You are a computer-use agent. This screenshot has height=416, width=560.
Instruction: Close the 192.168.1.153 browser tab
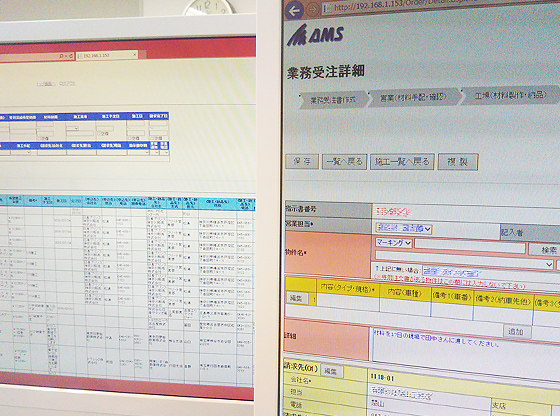click(x=135, y=55)
